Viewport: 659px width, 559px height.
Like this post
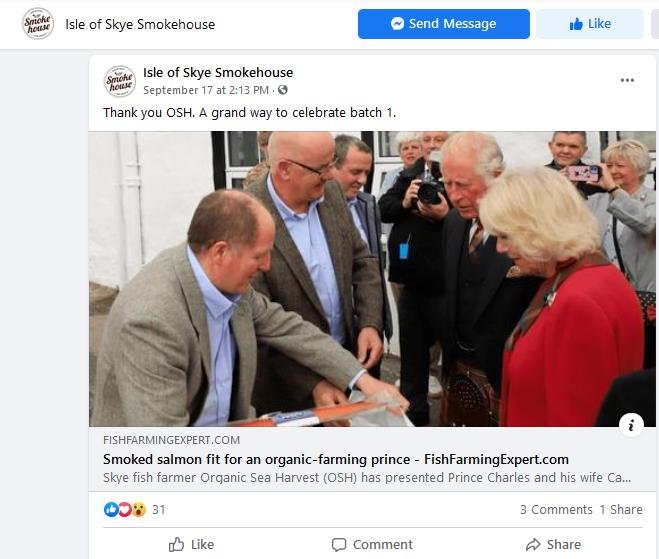tap(191, 545)
